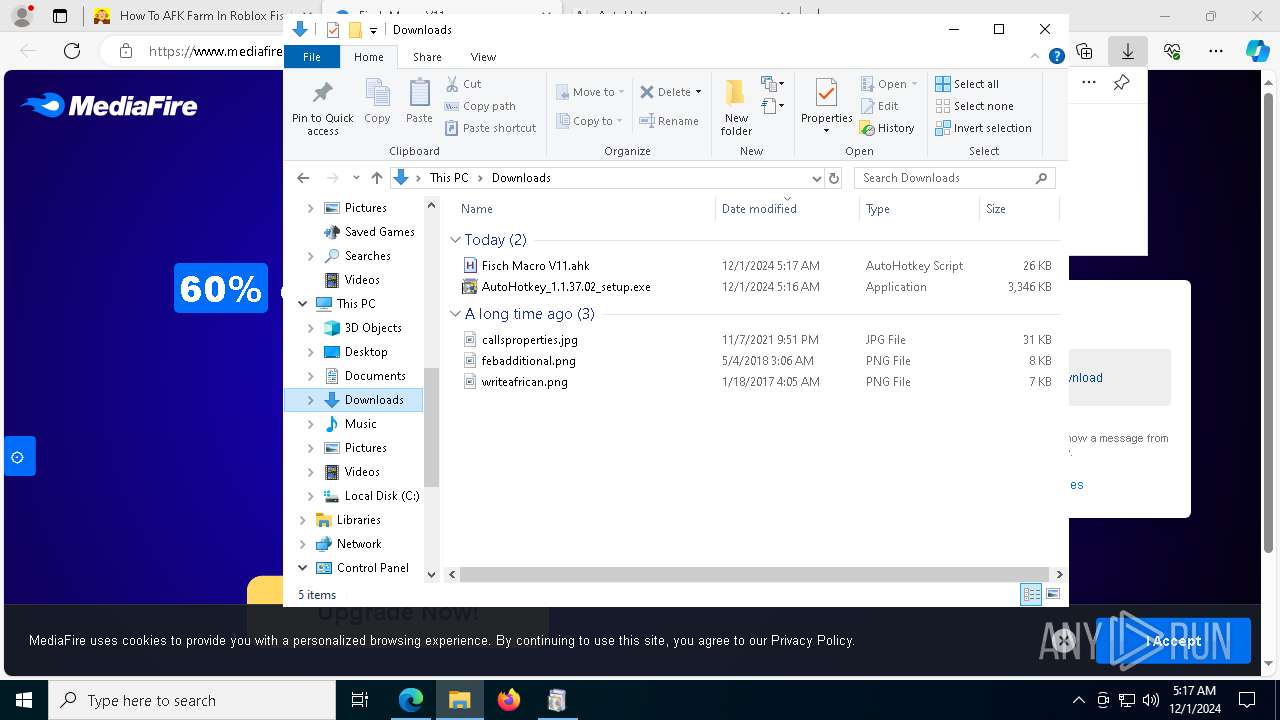Image resolution: width=1280 pixels, height=720 pixels.
Task: Select Fisch Macro V11.ahk file
Action: [535, 266]
